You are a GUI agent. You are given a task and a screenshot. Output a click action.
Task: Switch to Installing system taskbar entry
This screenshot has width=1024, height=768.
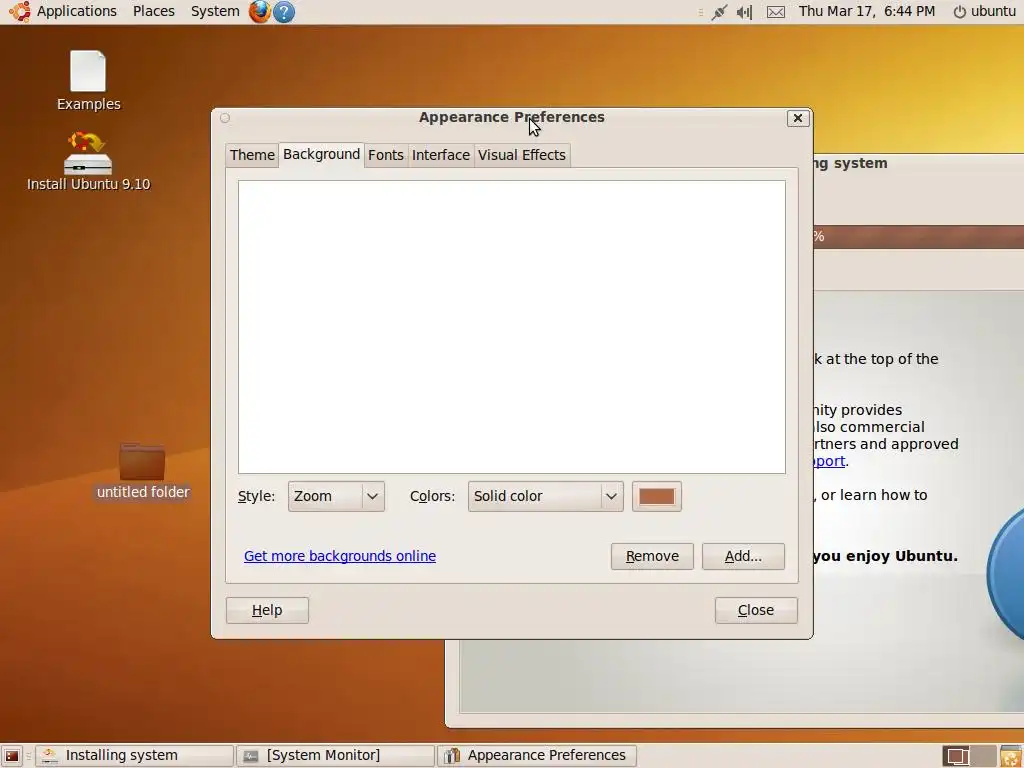[134, 756]
